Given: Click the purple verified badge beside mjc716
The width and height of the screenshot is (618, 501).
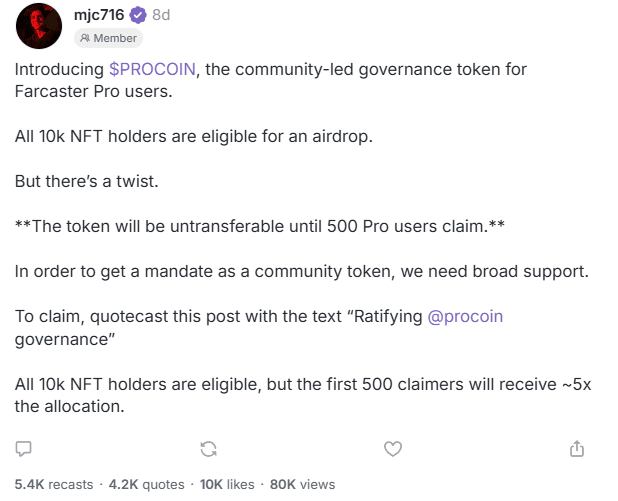Looking at the screenshot, I should [138, 15].
